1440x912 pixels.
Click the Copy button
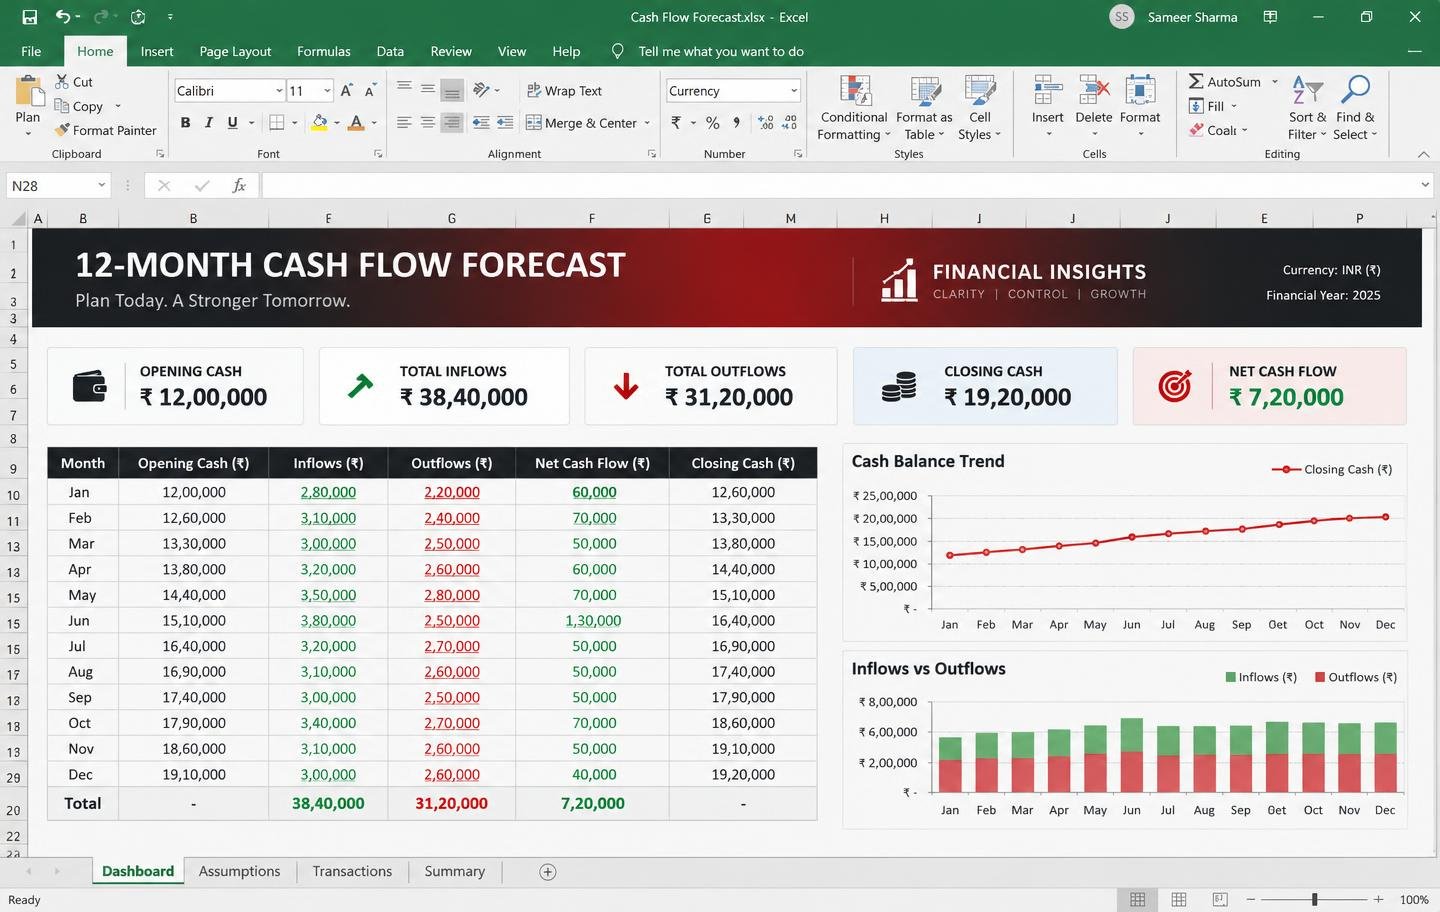(79, 106)
